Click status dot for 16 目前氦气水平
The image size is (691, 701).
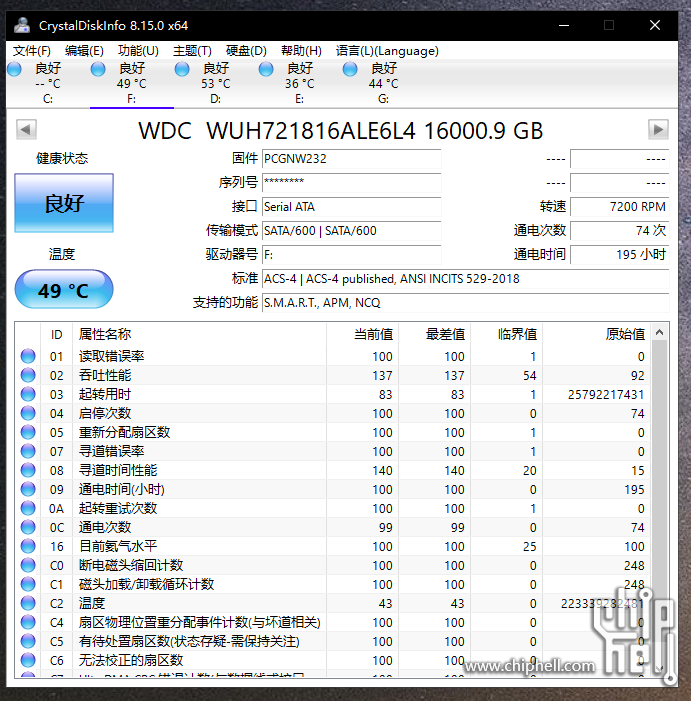28,546
